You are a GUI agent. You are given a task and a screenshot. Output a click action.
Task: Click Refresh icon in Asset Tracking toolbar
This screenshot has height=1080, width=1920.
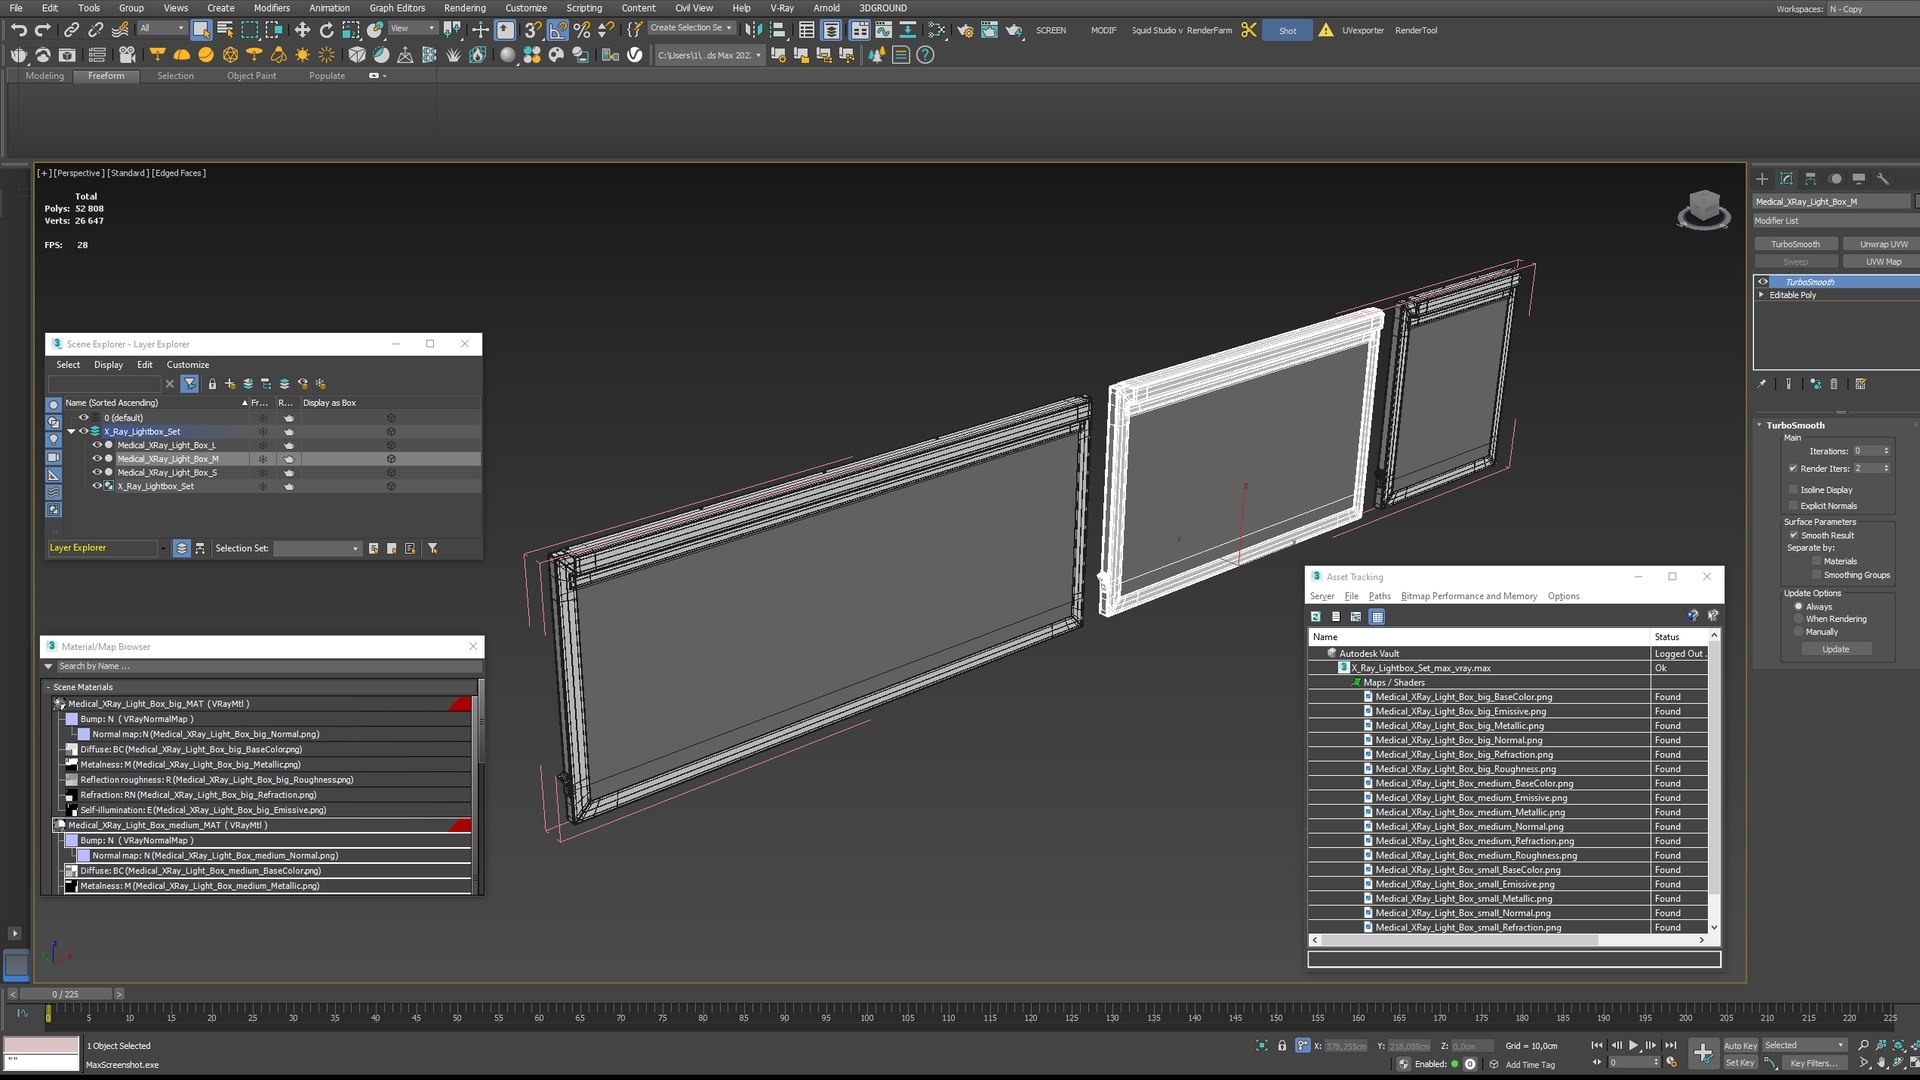tap(1316, 617)
